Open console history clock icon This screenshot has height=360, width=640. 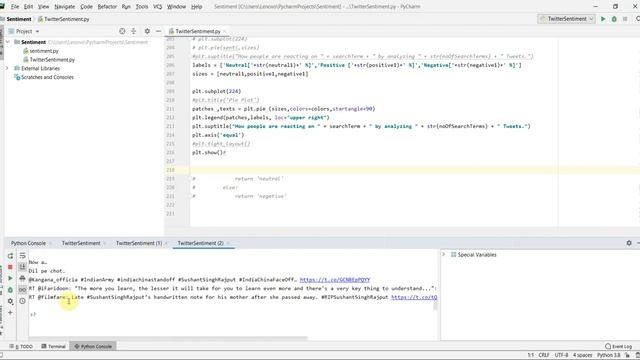tap(22, 301)
